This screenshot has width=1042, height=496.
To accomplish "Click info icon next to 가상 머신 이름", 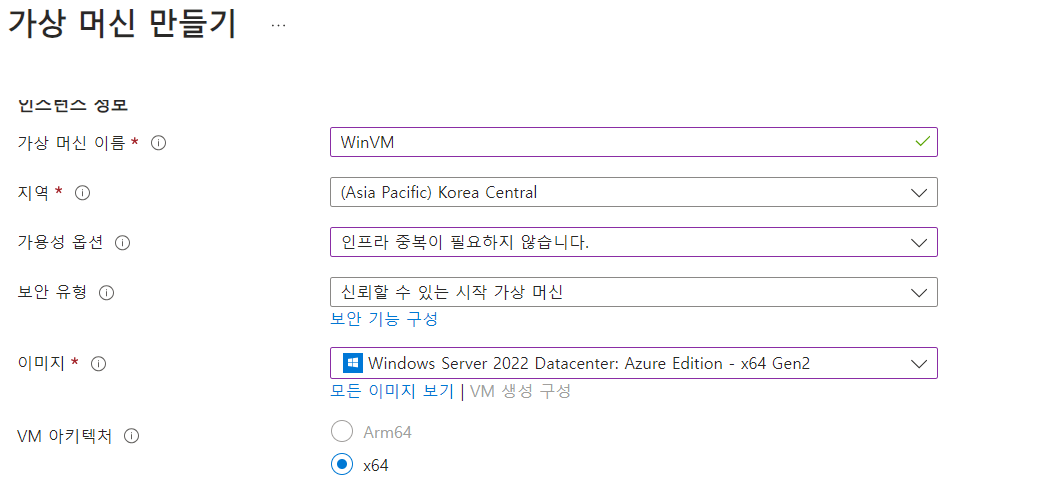I will [158, 143].
